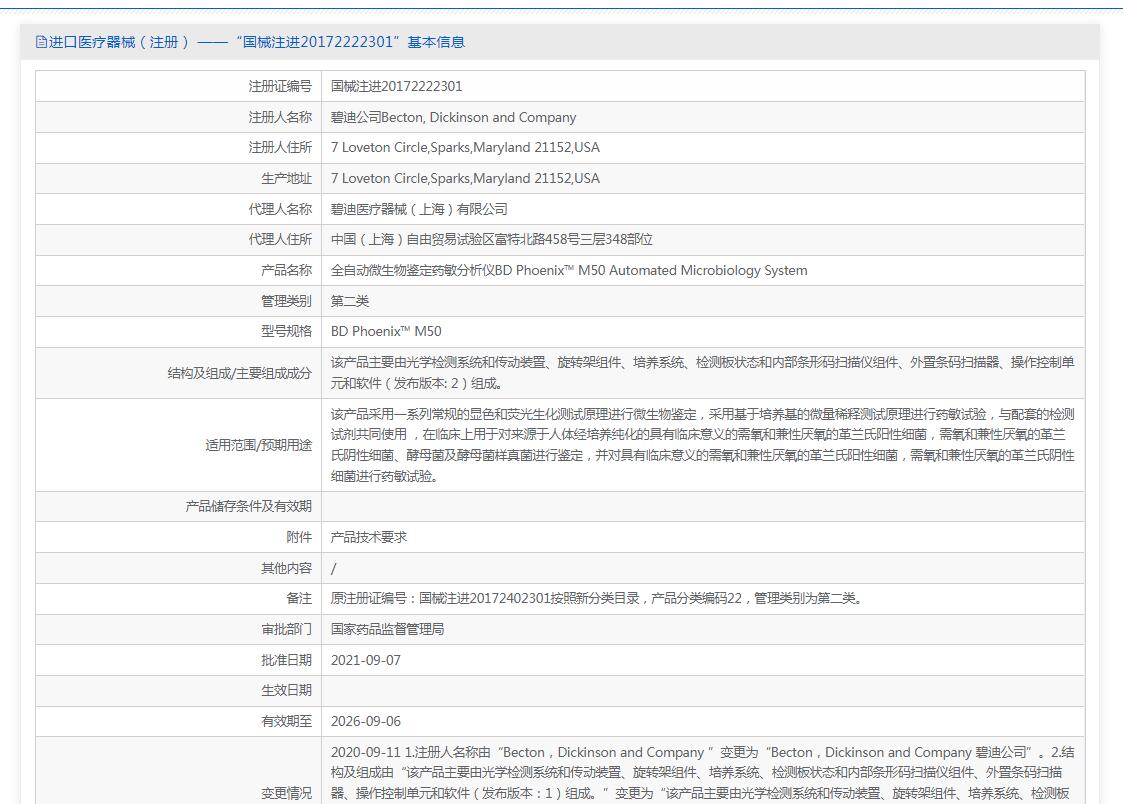Open the 产品技术要求 attachment
Screen dimensions: 1123x804
click(369, 537)
